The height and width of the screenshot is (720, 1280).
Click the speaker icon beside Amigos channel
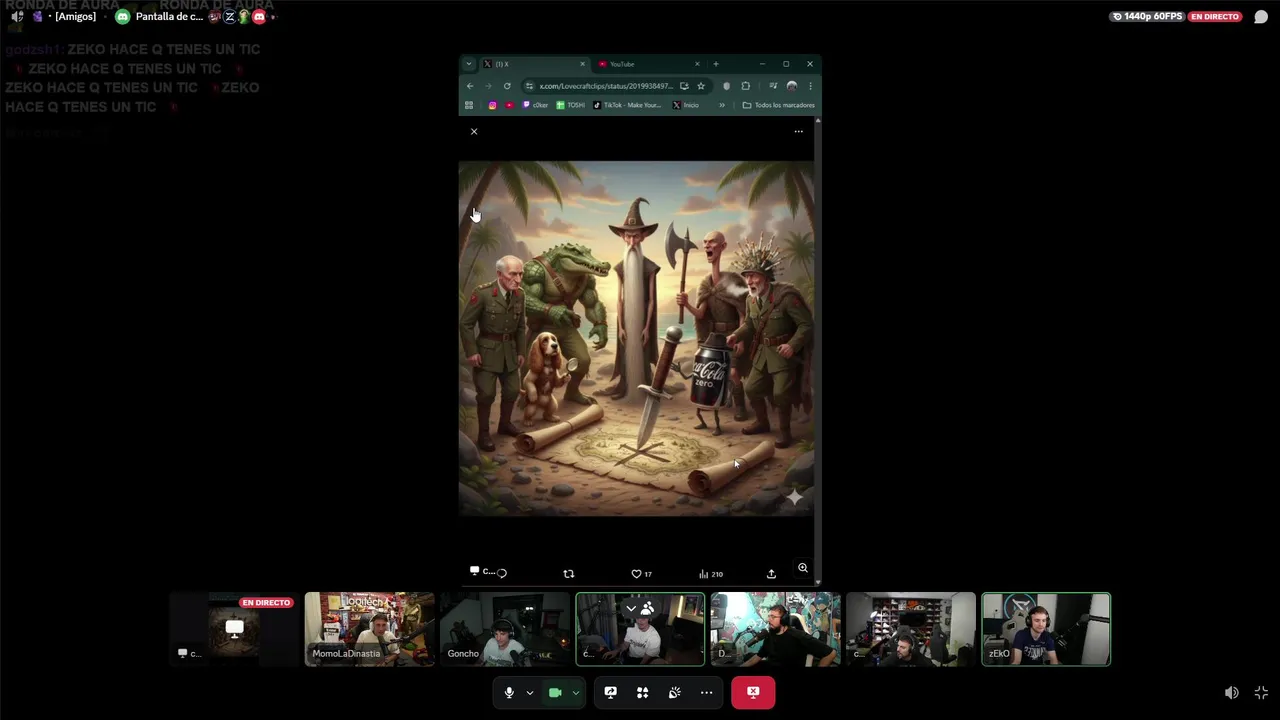(x=17, y=17)
